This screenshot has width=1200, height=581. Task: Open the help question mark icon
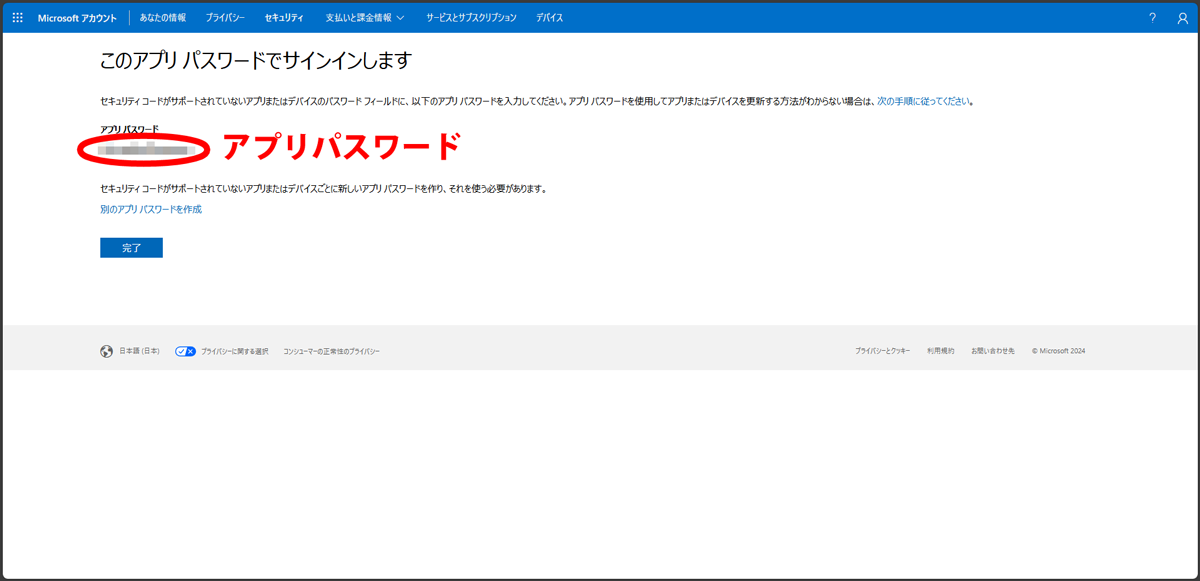pos(1152,18)
